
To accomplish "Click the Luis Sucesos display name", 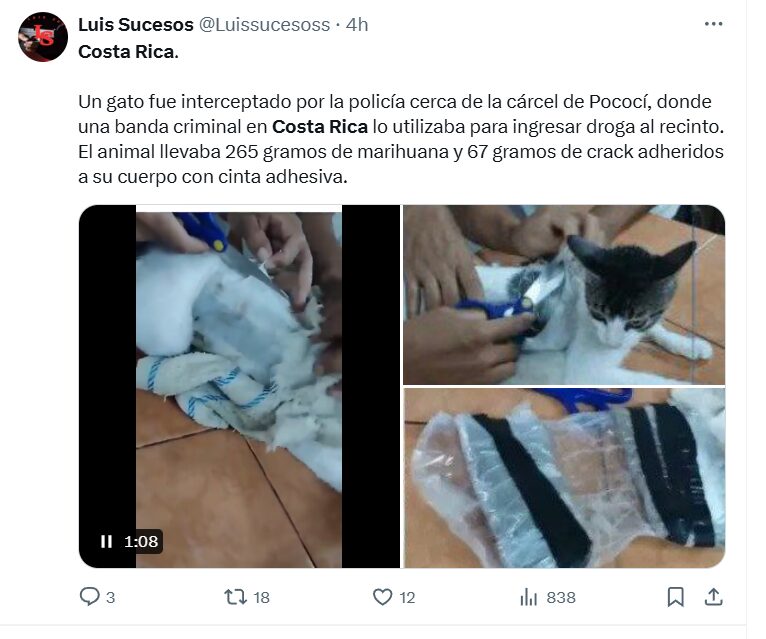I will [x=136, y=24].
